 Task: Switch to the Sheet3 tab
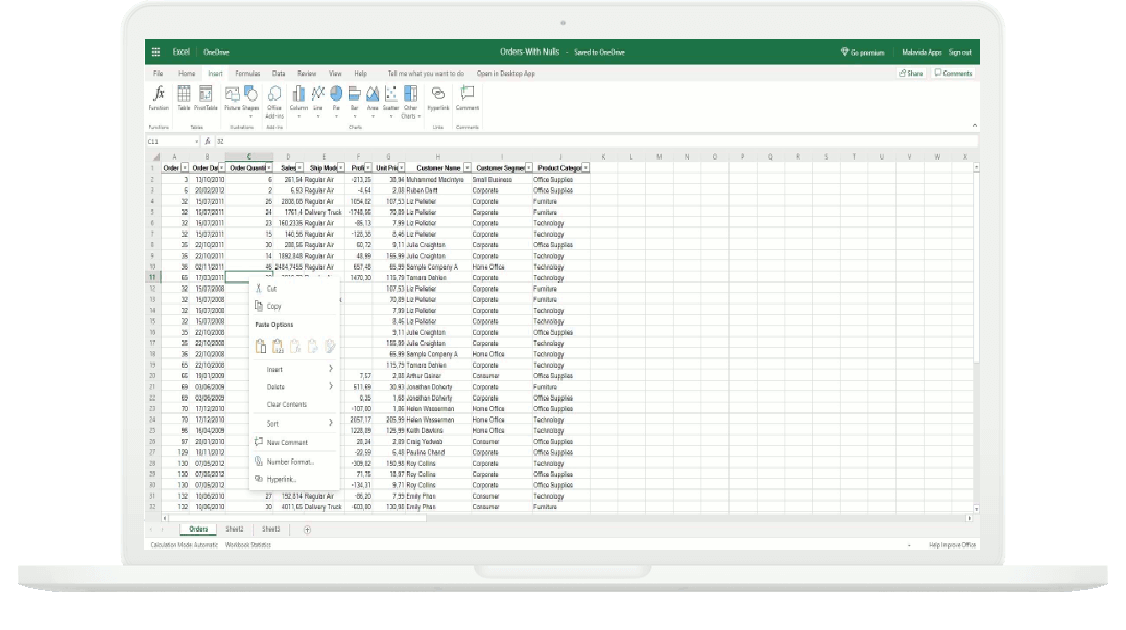coord(271,529)
